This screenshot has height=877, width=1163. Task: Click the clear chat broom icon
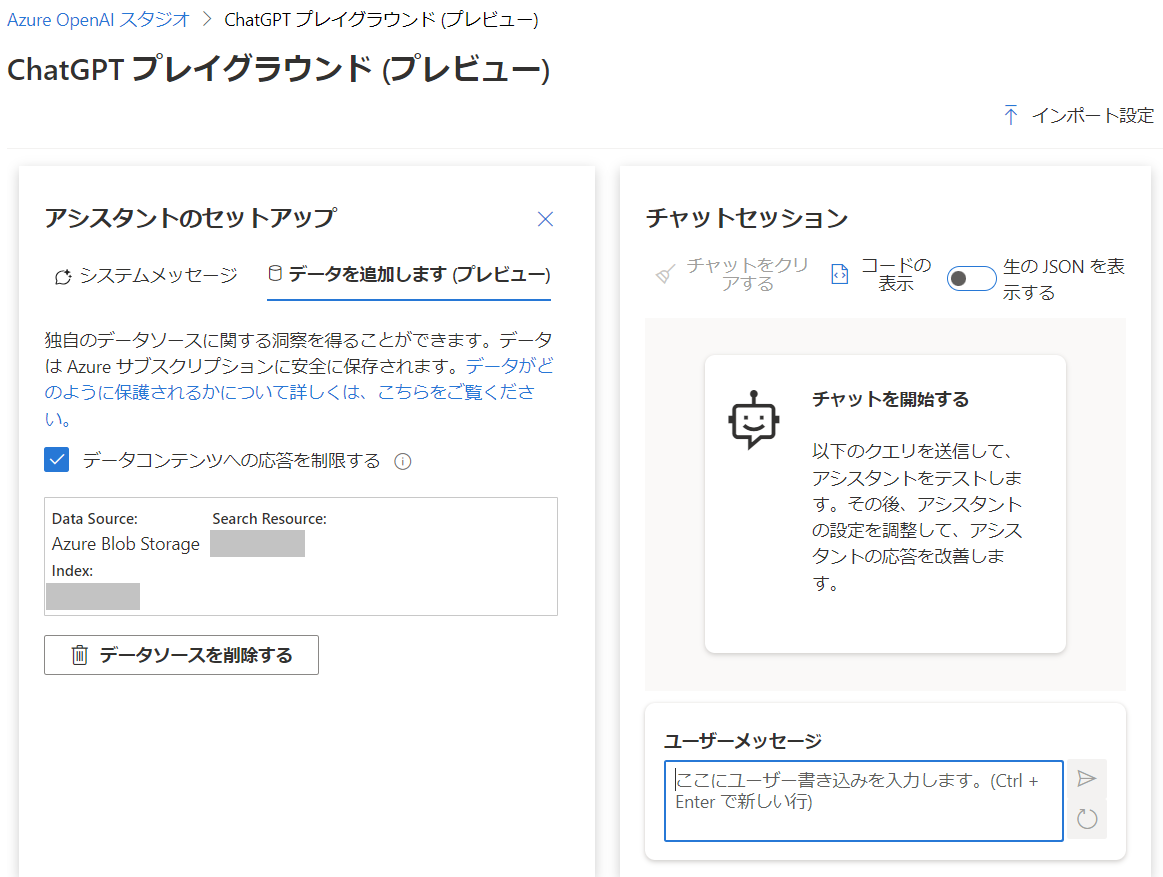tap(665, 275)
